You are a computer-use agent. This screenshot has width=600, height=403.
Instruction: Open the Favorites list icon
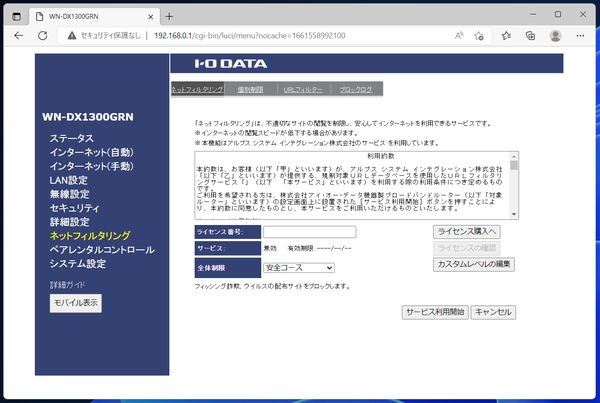point(506,36)
